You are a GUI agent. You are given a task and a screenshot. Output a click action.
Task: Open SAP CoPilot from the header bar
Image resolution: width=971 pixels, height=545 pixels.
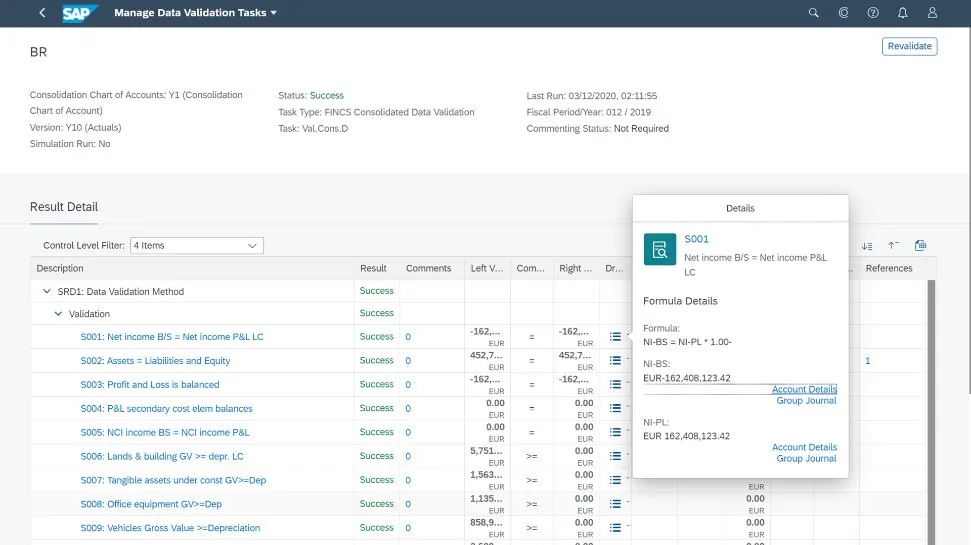click(843, 13)
